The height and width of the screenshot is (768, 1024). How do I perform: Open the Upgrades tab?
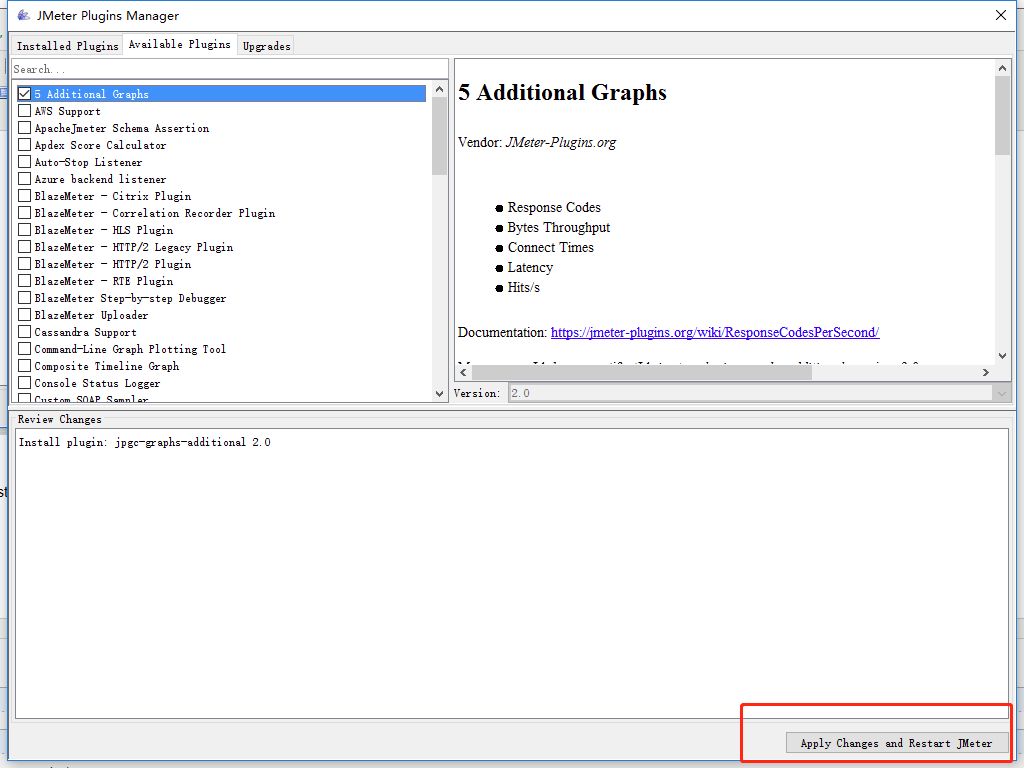[x=266, y=46]
